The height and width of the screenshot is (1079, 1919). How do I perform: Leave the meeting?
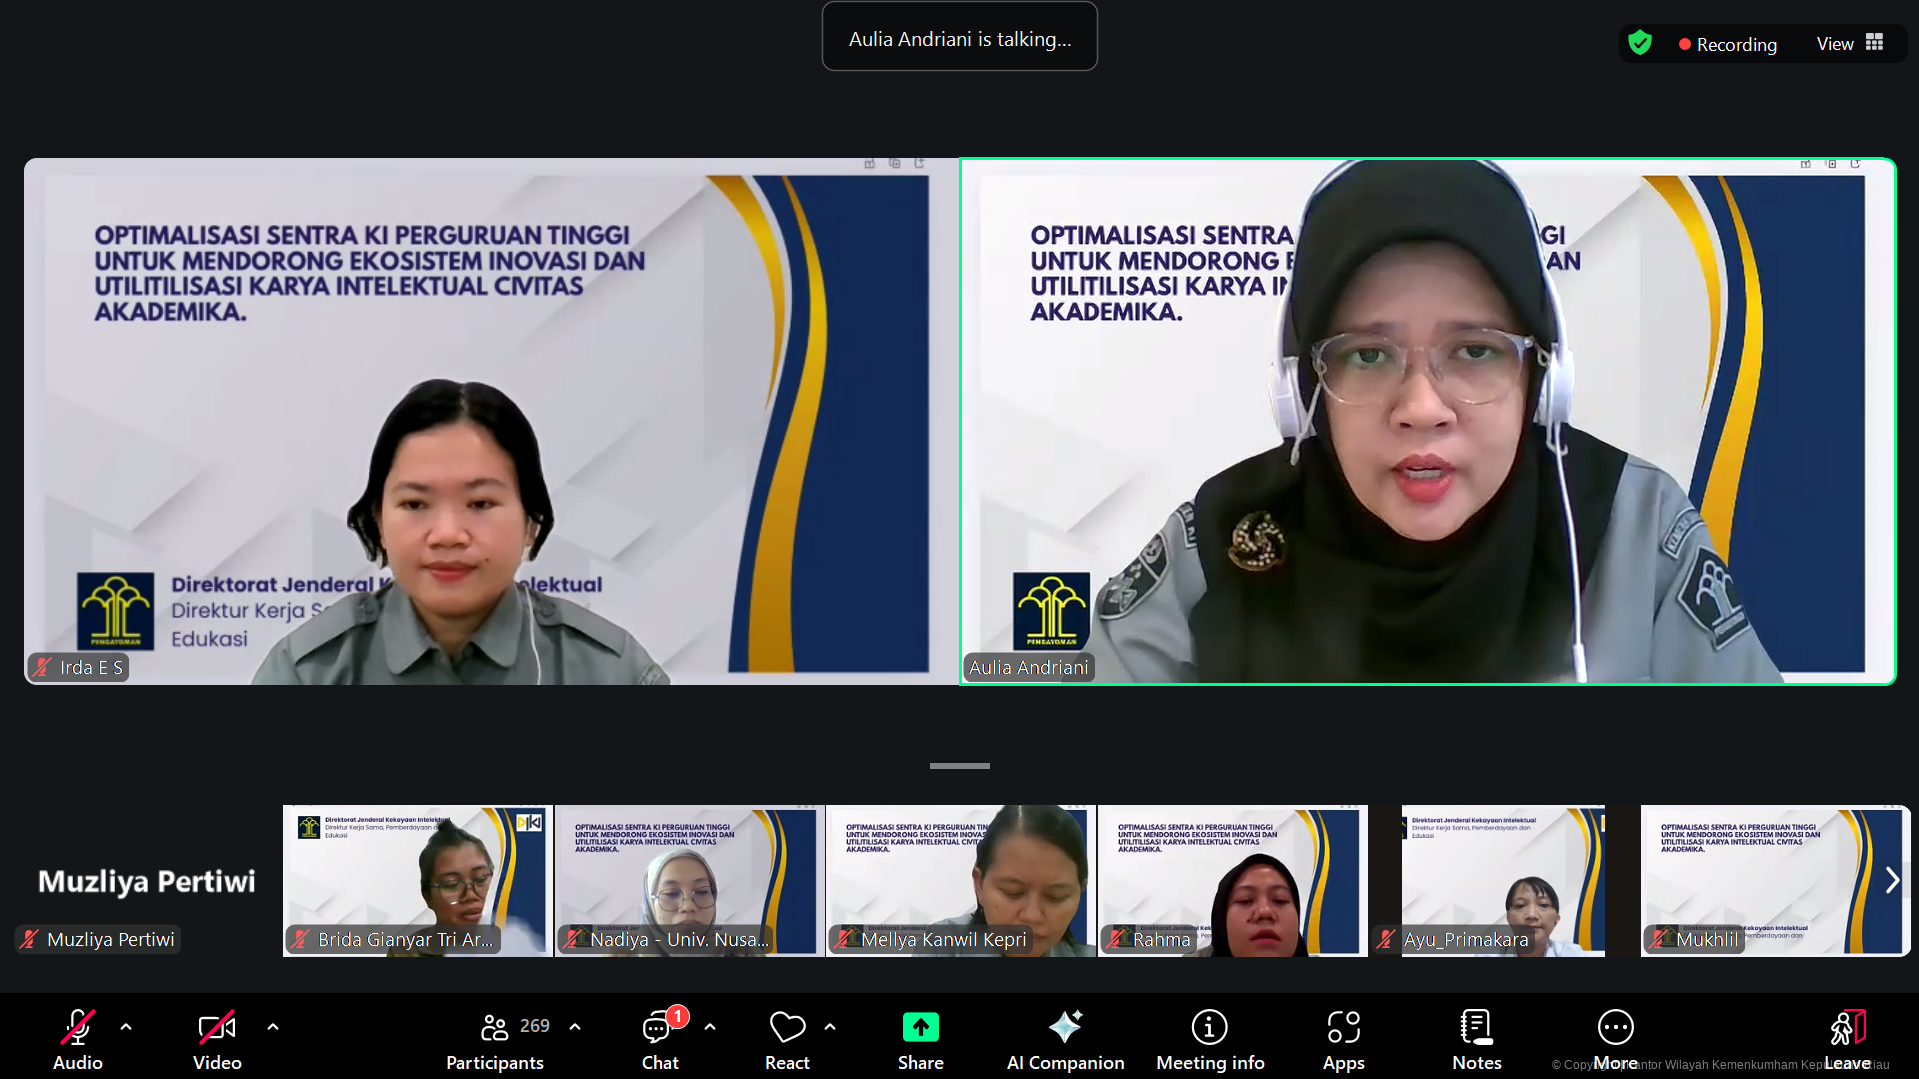point(1847,1039)
